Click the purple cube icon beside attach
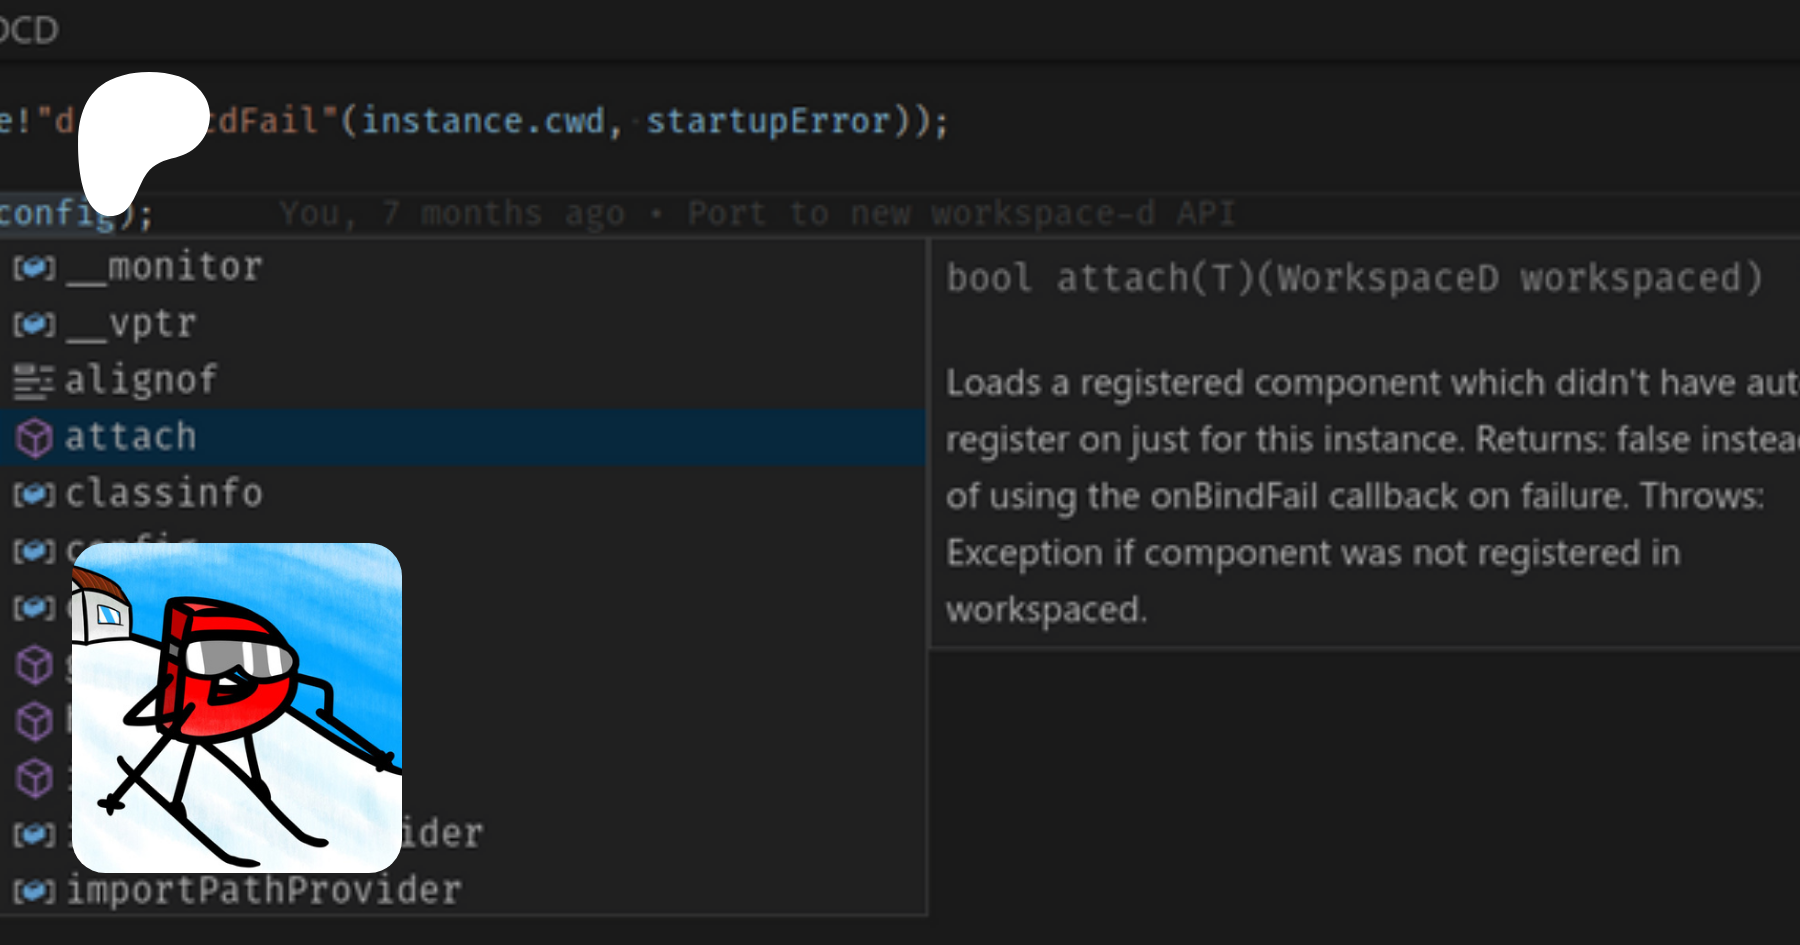 click(34, 438)
